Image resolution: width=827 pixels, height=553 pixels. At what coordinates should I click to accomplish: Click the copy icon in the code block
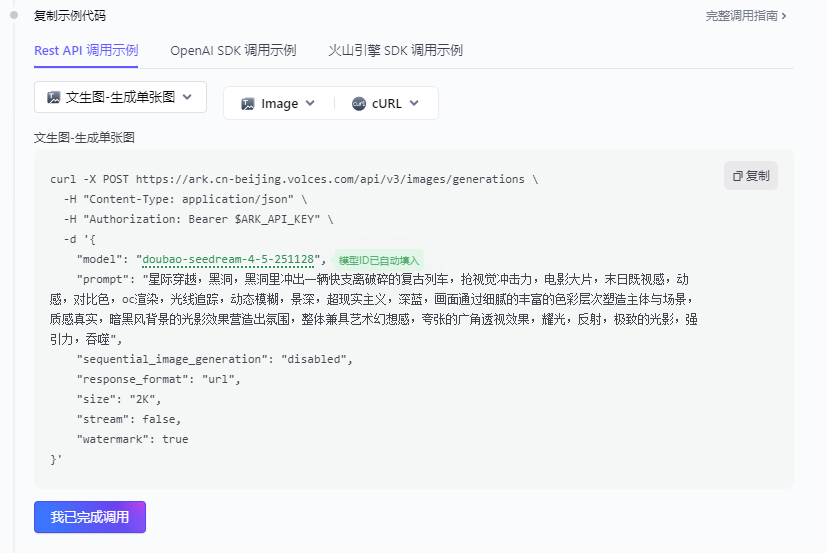737,176
